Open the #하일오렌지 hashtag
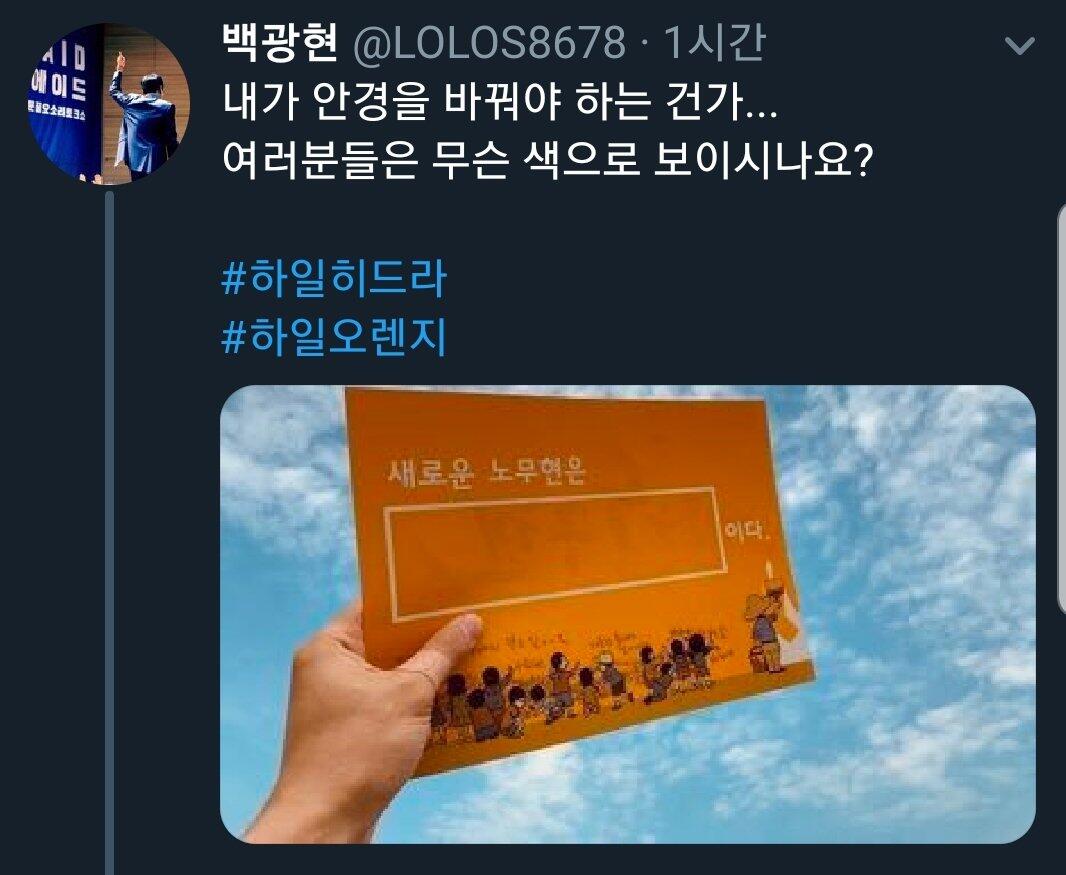Screen dimensions: 1066x875 (x=334, y=337)
